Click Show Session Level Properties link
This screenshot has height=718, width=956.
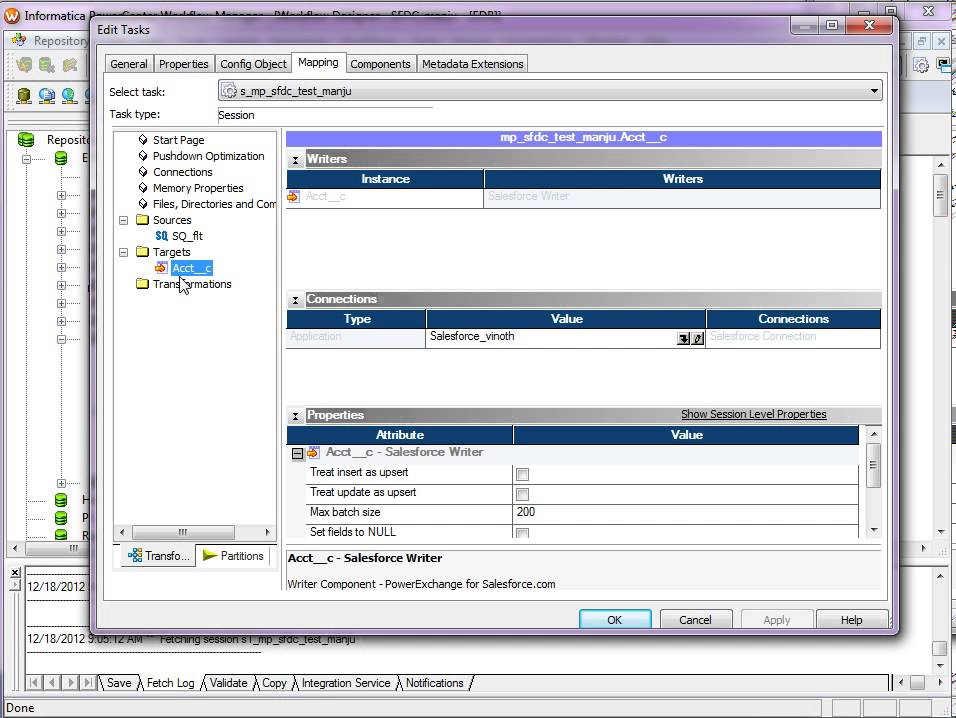coord(754,414)
